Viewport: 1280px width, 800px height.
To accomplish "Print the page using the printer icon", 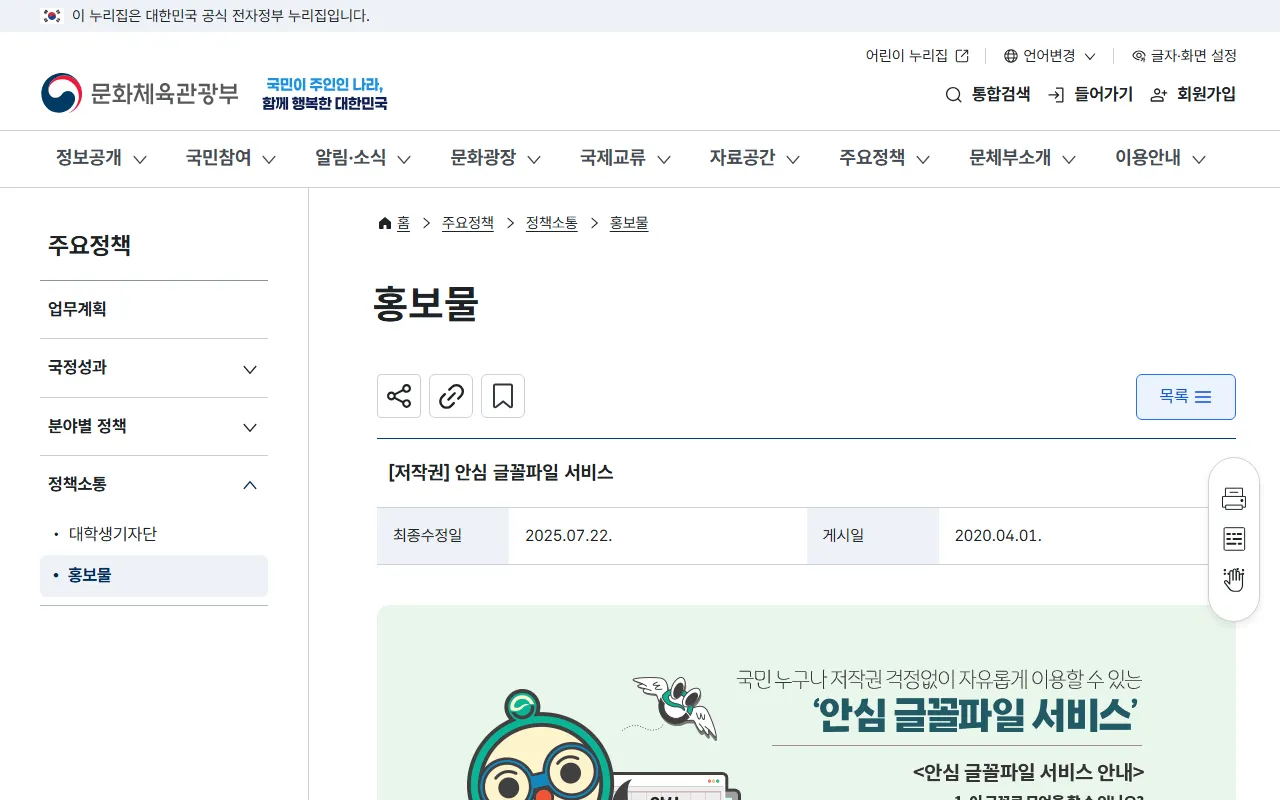I will (1234, 498).
